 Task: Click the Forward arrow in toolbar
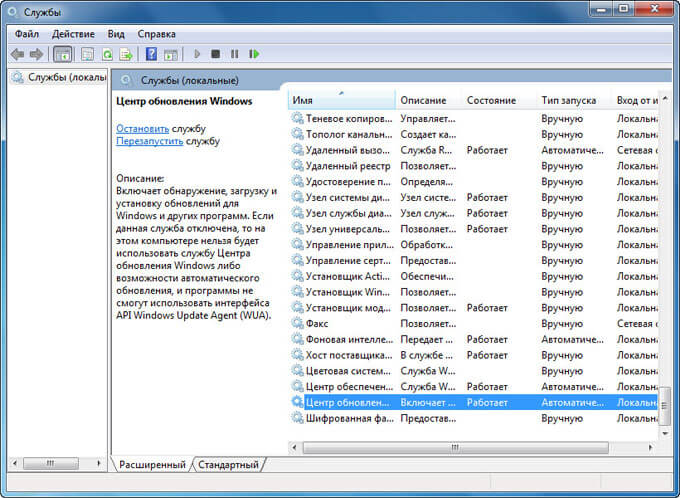pos(36,54)
